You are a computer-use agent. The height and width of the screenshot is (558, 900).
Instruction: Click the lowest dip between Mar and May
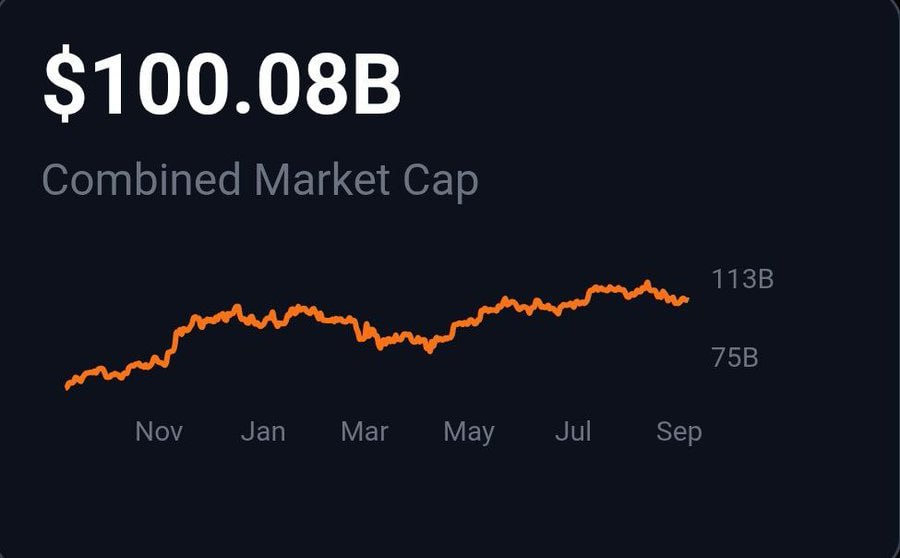pyautogui.click(x=429, y=350)
